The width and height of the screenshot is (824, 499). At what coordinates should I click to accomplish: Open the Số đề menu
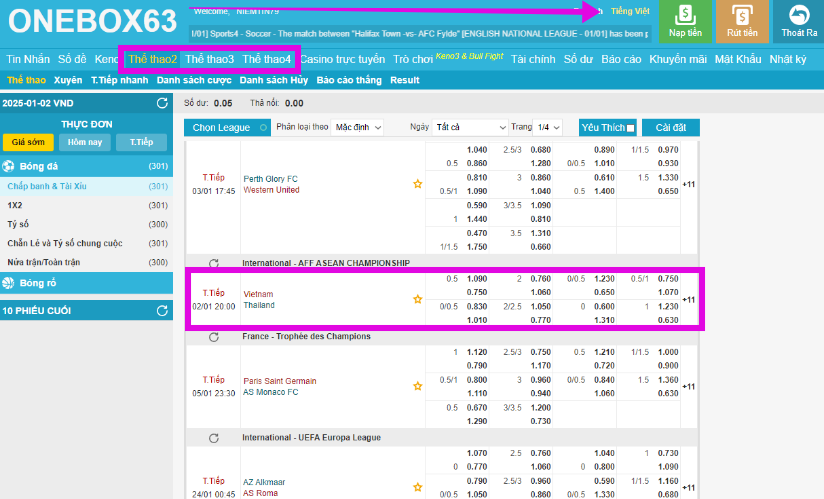tap(72, 59)
